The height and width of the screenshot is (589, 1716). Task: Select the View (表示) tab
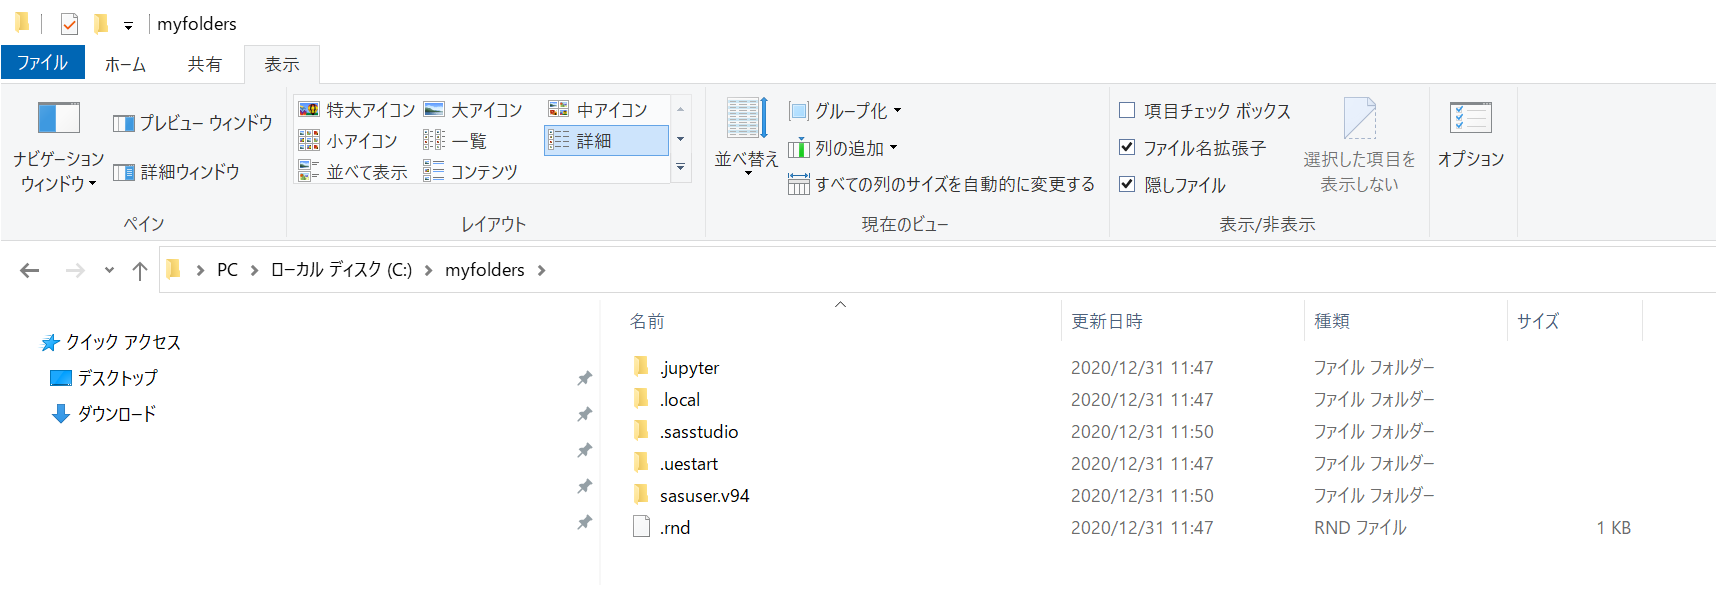(x=282, y=64)
